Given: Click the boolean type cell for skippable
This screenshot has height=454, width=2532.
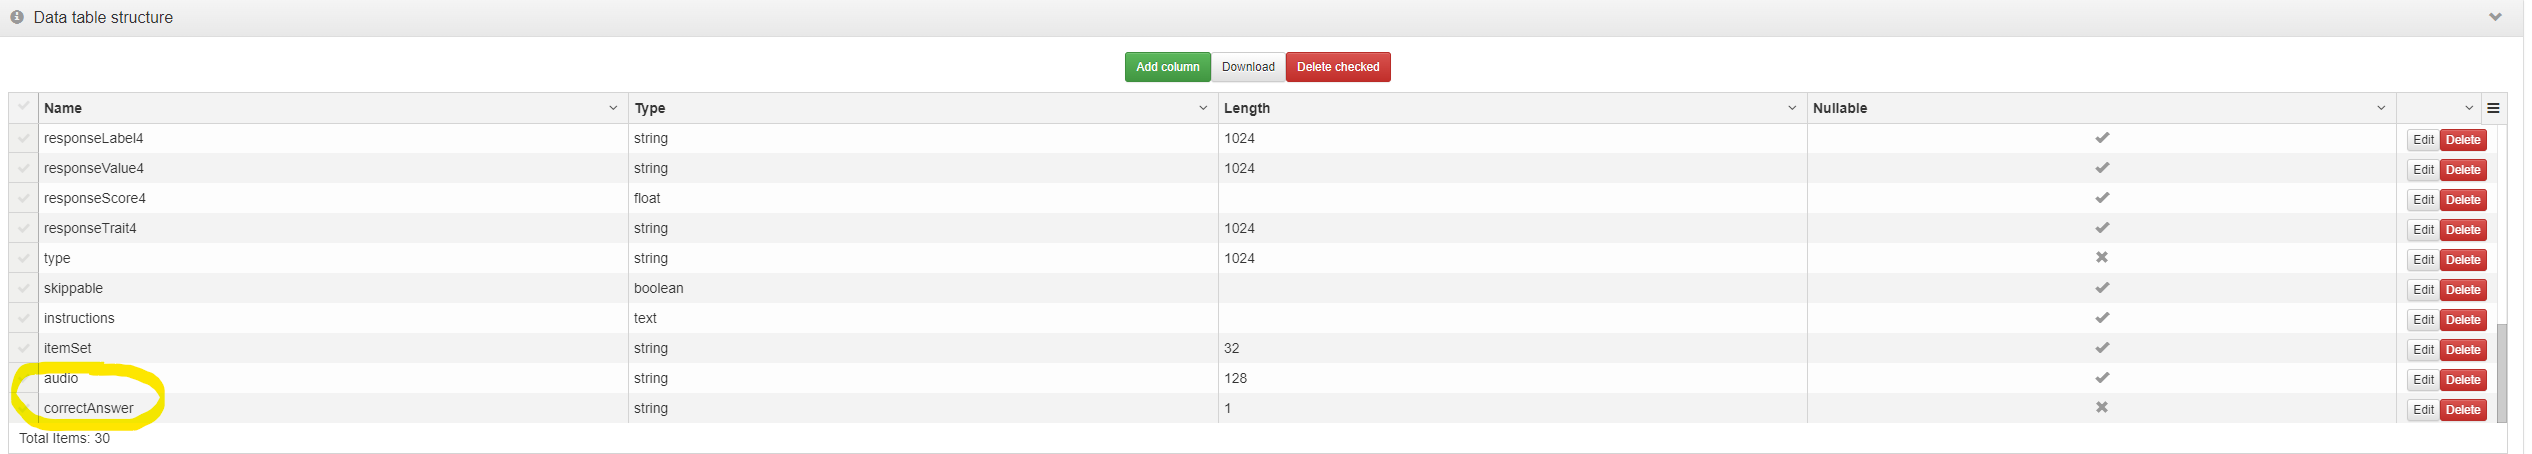Looking at the screenshot, I should click(x=923, y=288).
